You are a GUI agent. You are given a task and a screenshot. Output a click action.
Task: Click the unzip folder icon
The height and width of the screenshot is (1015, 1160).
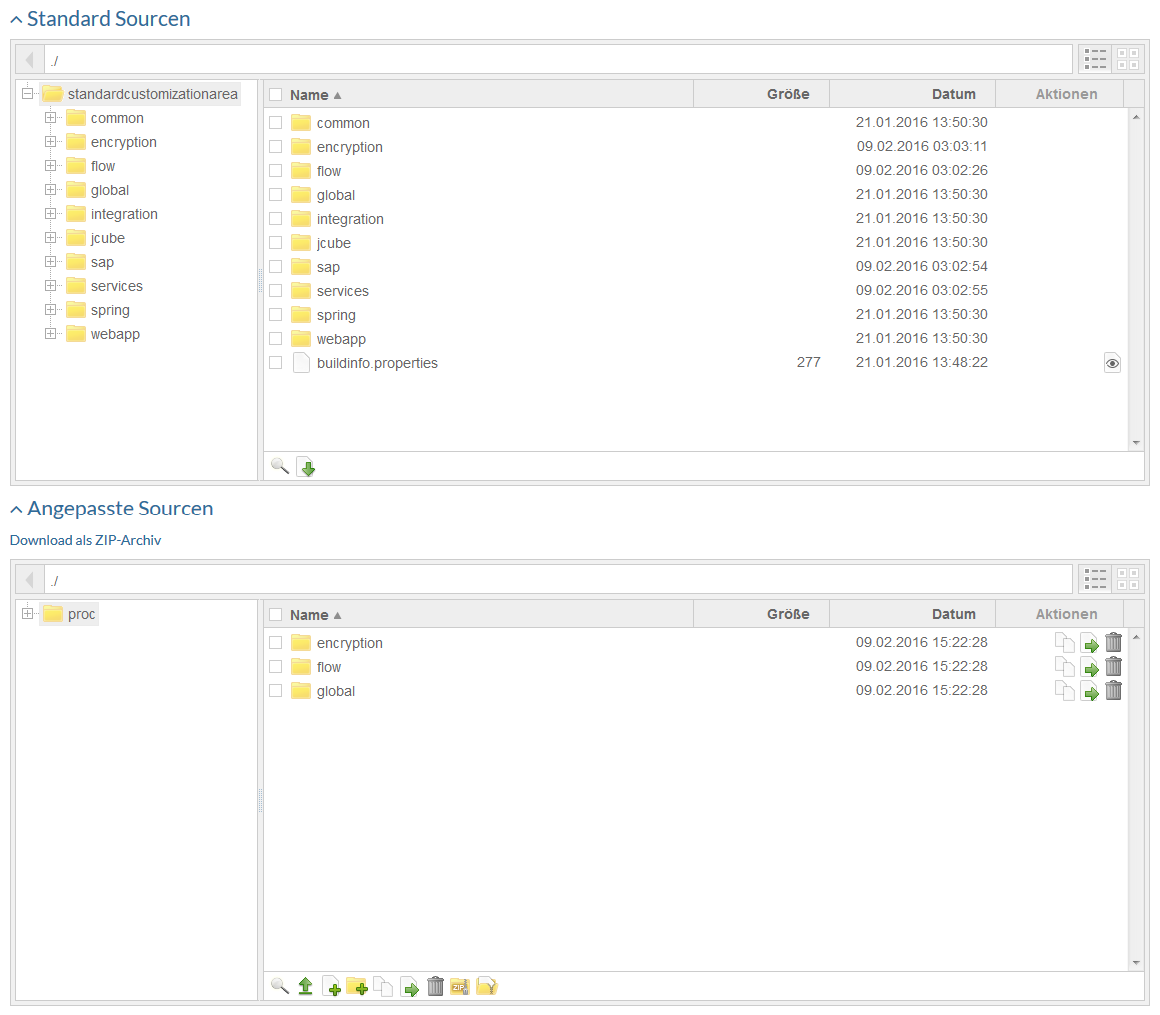487,987
